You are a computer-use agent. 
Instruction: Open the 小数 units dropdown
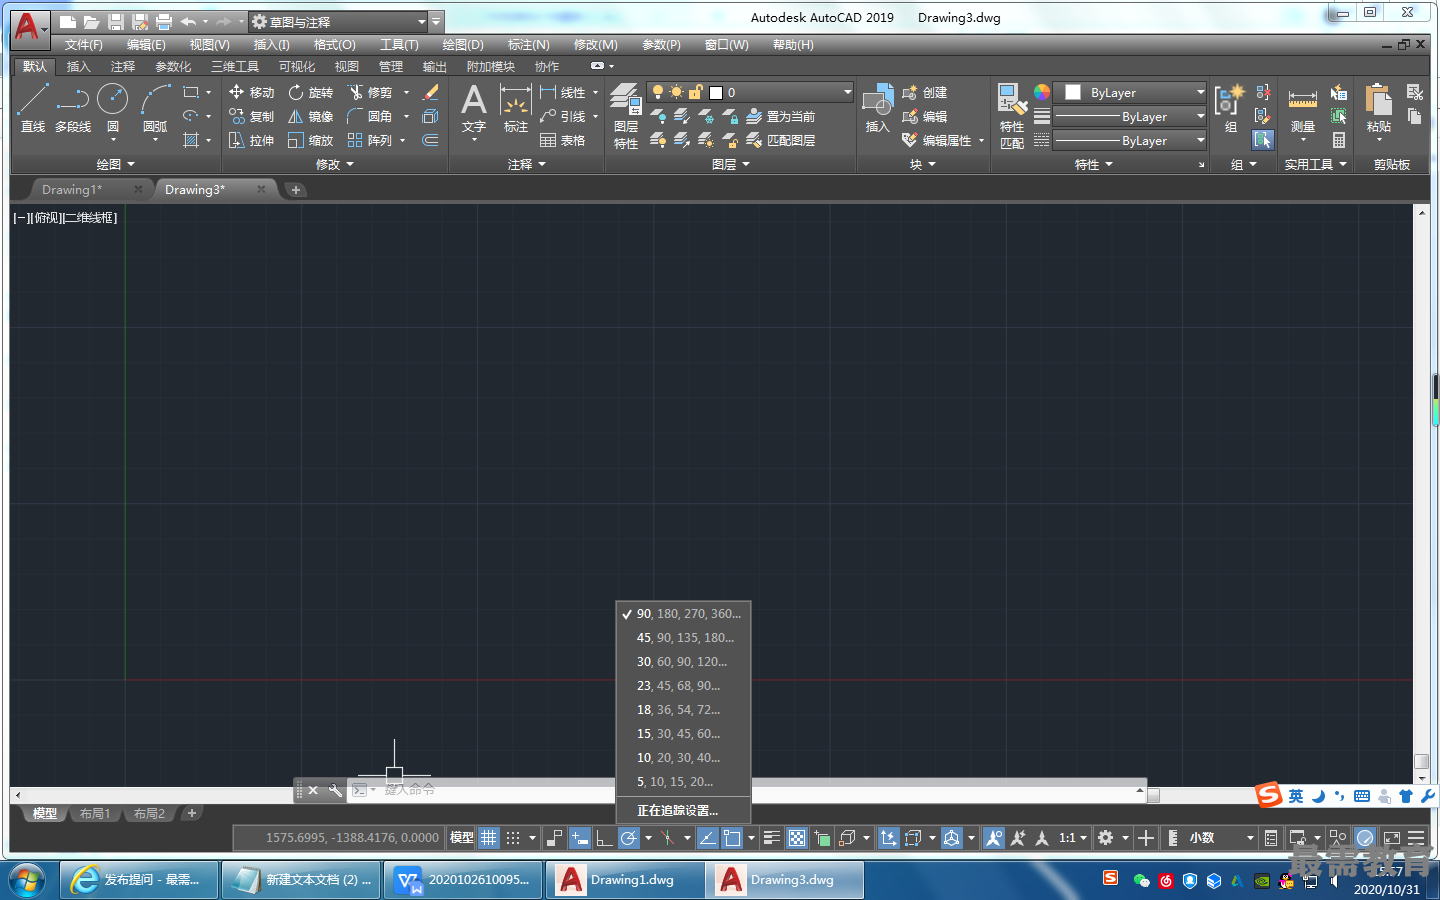point(1221,838)
